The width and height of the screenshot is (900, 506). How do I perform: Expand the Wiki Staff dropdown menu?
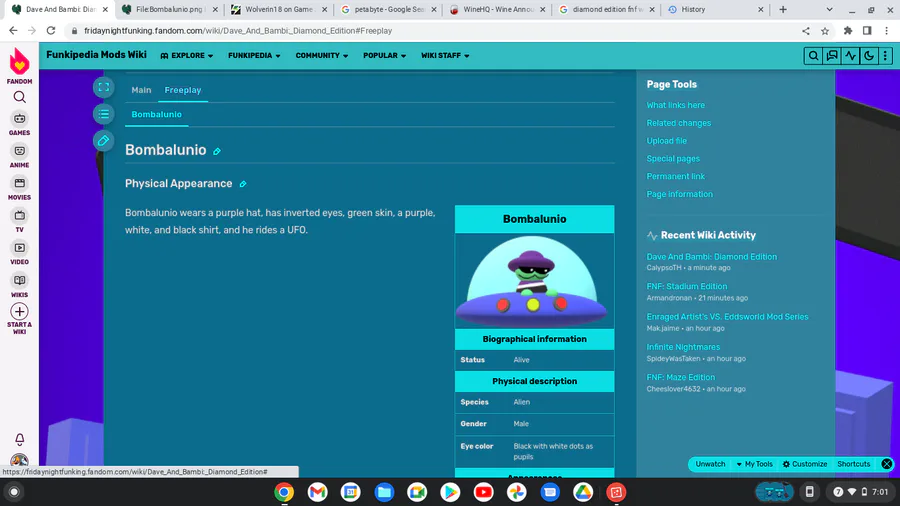(445, 56)
